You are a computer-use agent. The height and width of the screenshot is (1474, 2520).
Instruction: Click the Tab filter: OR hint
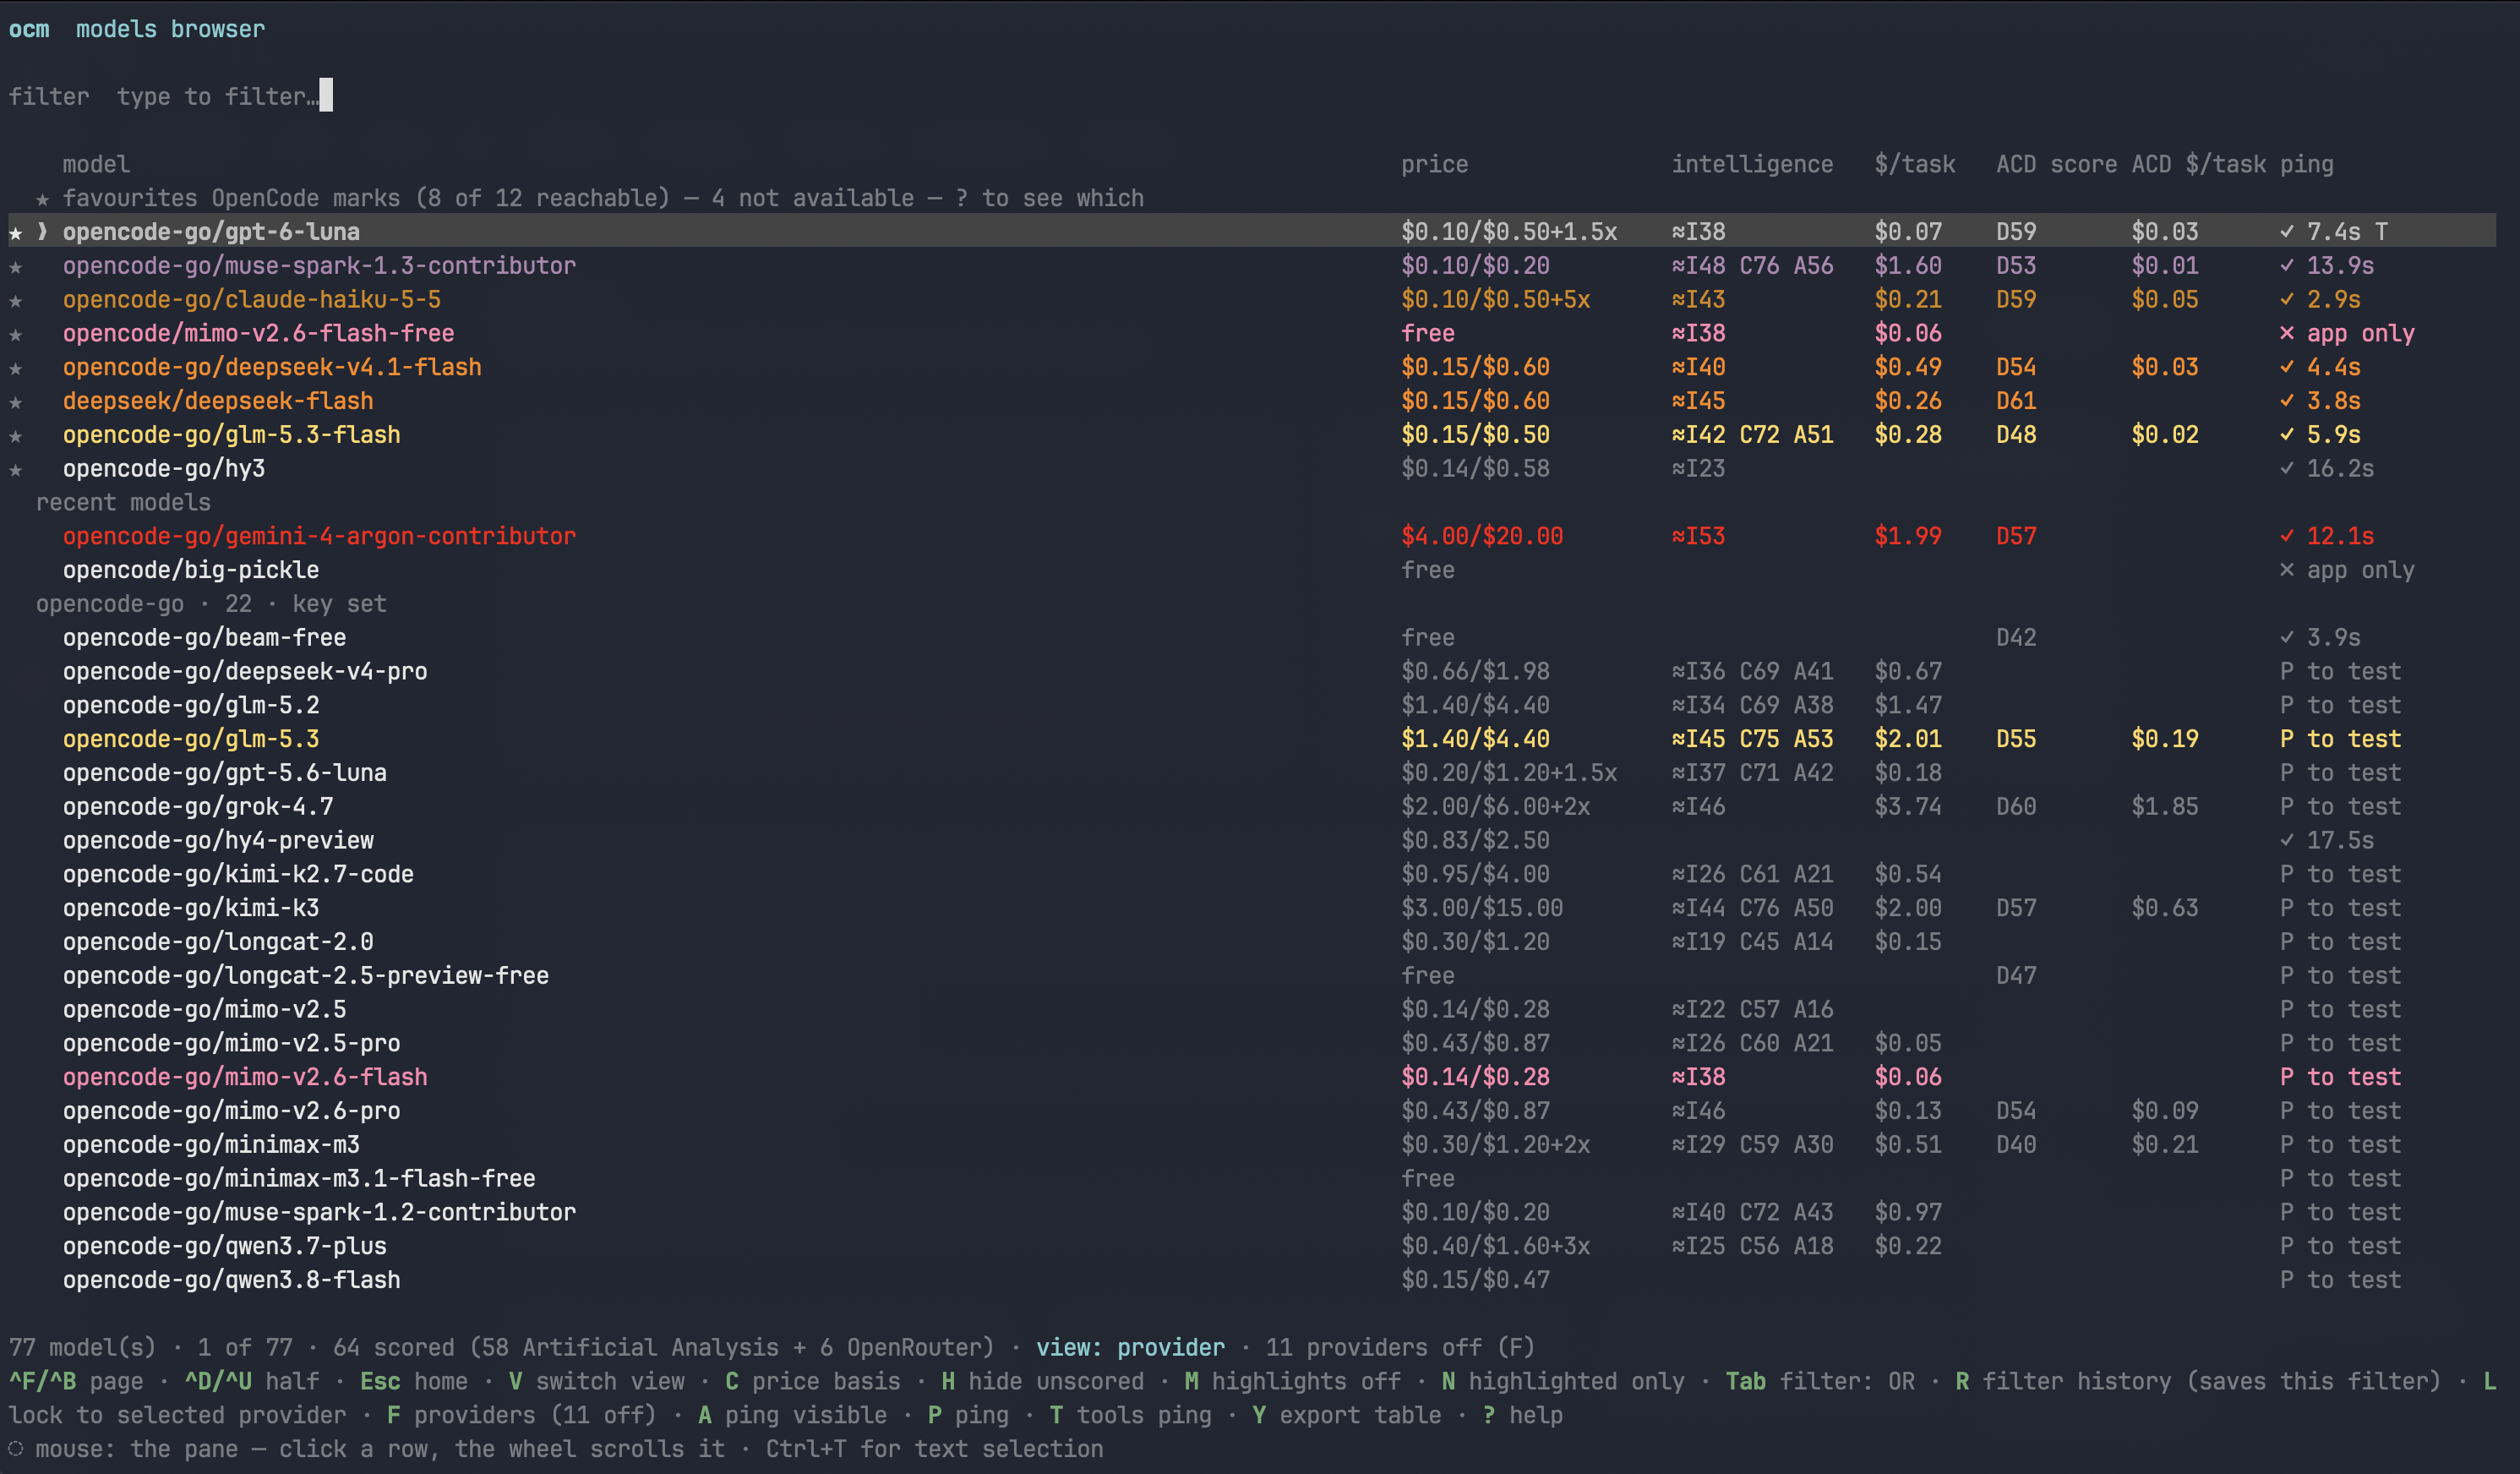point(1820,1381)
